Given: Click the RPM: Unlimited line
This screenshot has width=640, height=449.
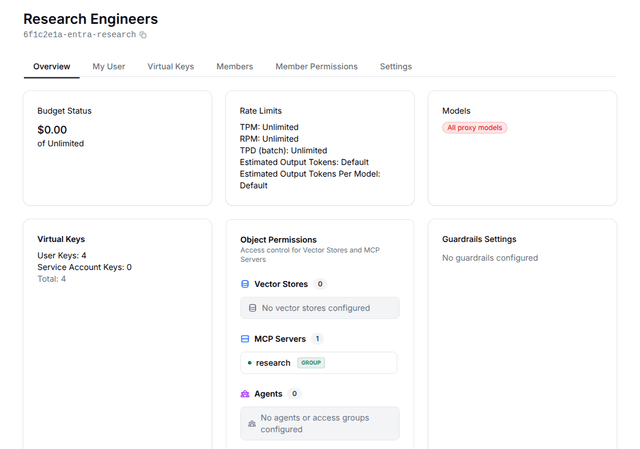Looking at the screenshot, I should pyautogui.click(x=269, y=139).
